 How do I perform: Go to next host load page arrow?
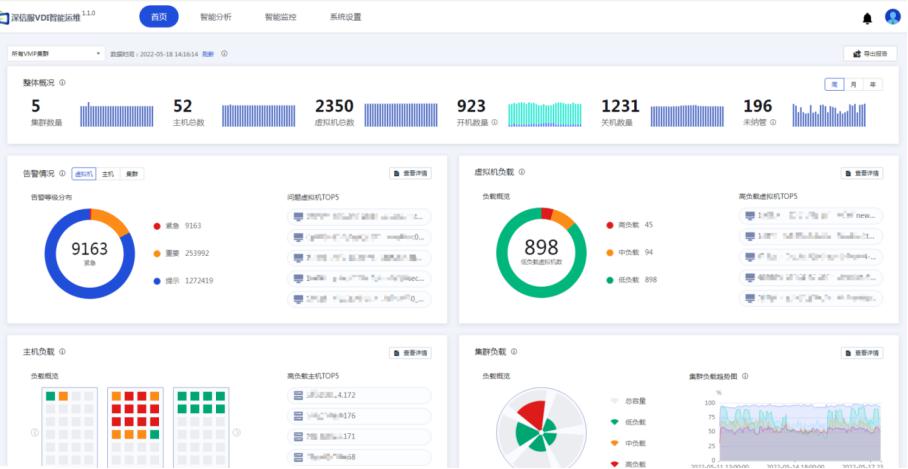click(x=236, y=433)
